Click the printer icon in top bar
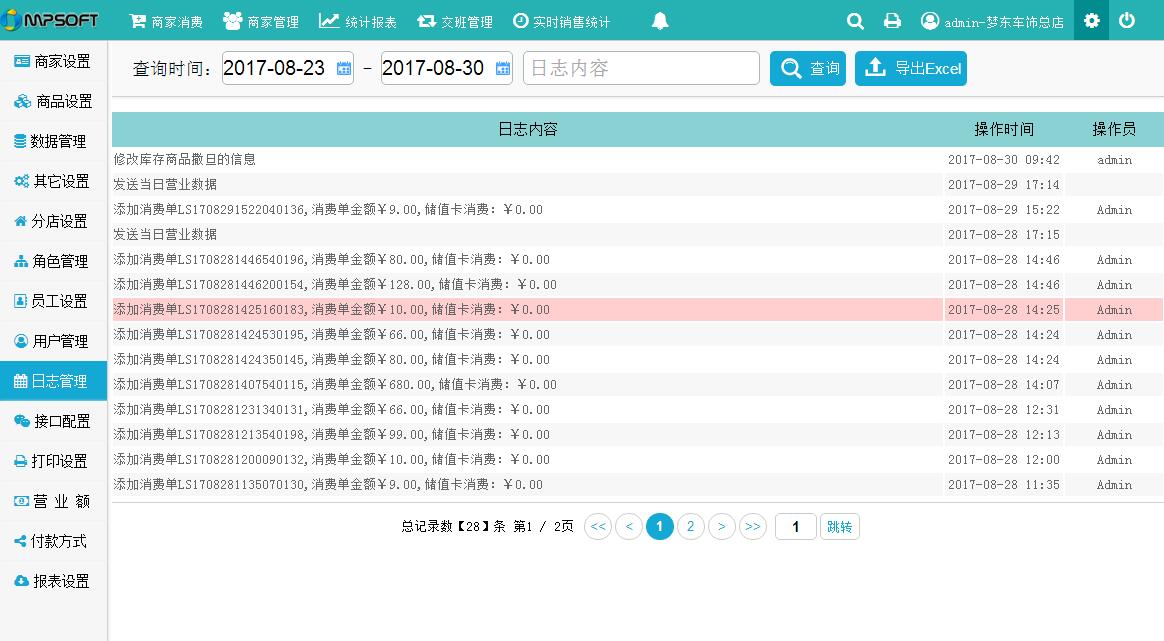This screenshot has height=641, width=1164. [892, 21]
